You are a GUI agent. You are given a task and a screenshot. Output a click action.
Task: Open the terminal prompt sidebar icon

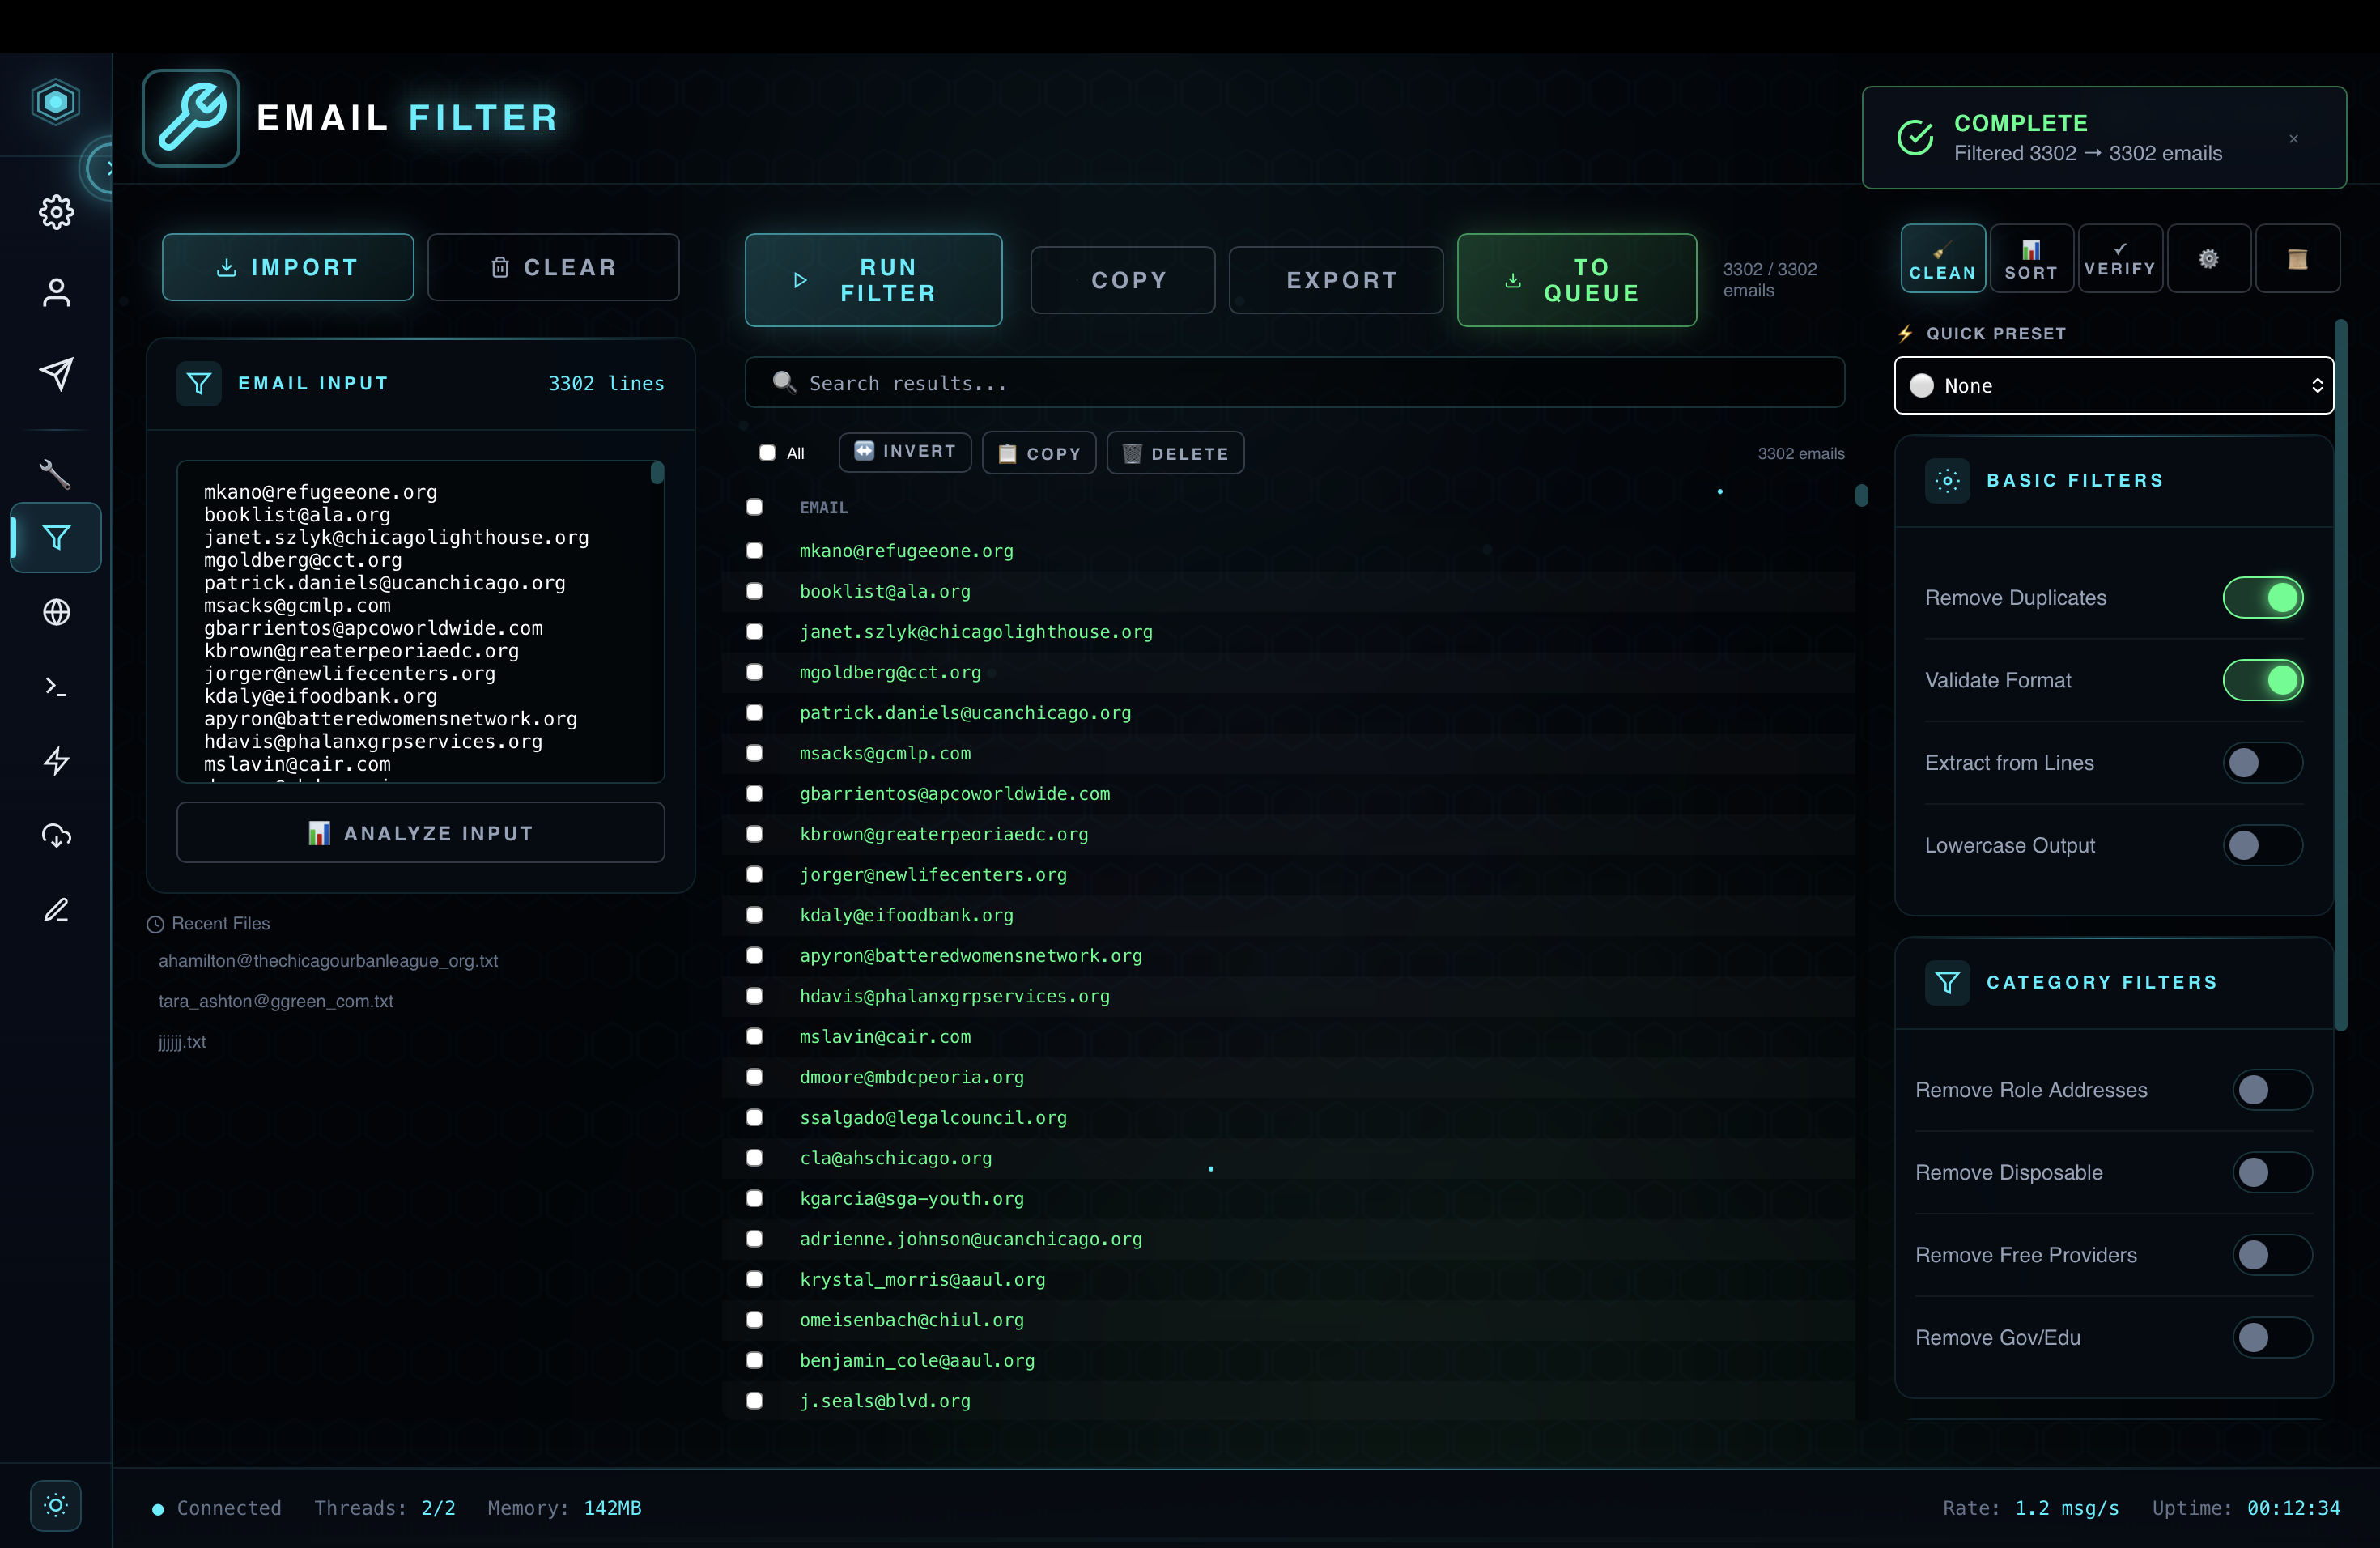coord(56,687)
